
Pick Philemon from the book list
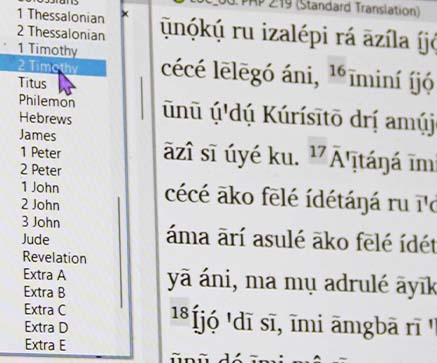47,101
